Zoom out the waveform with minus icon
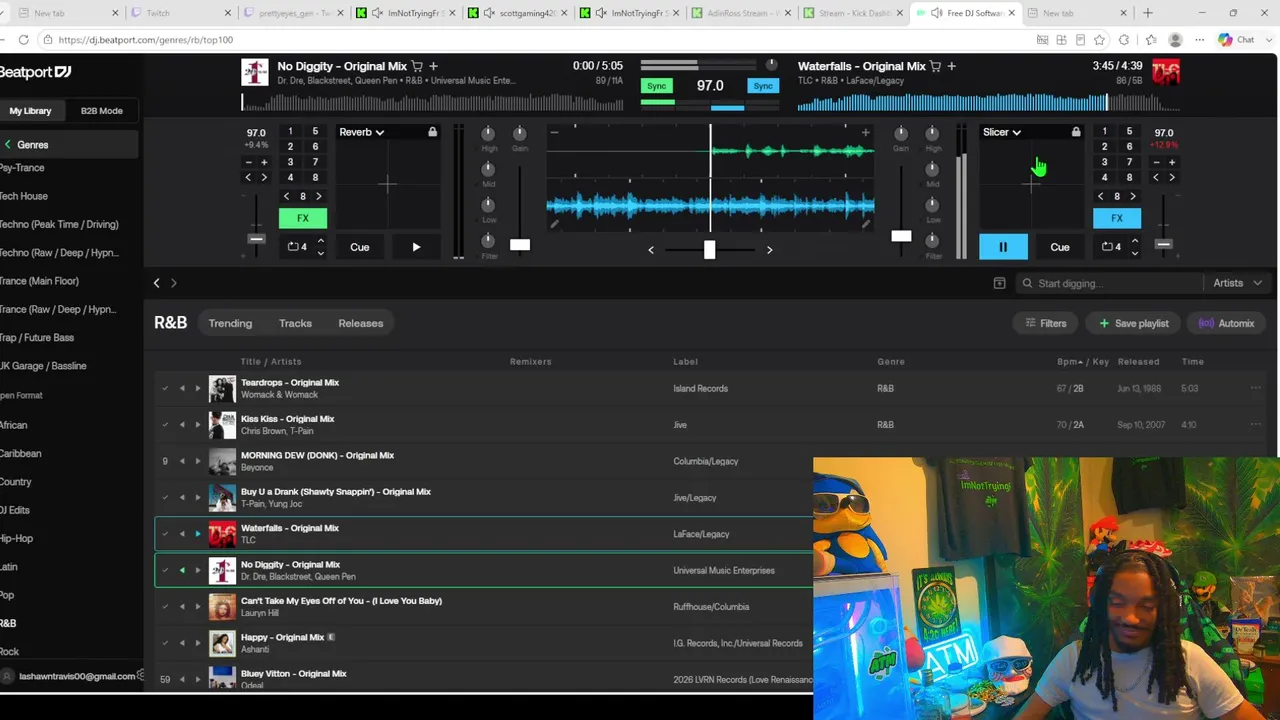This screenshot has height=720, width=1280. pyautogui.click(x=554, y=132)
